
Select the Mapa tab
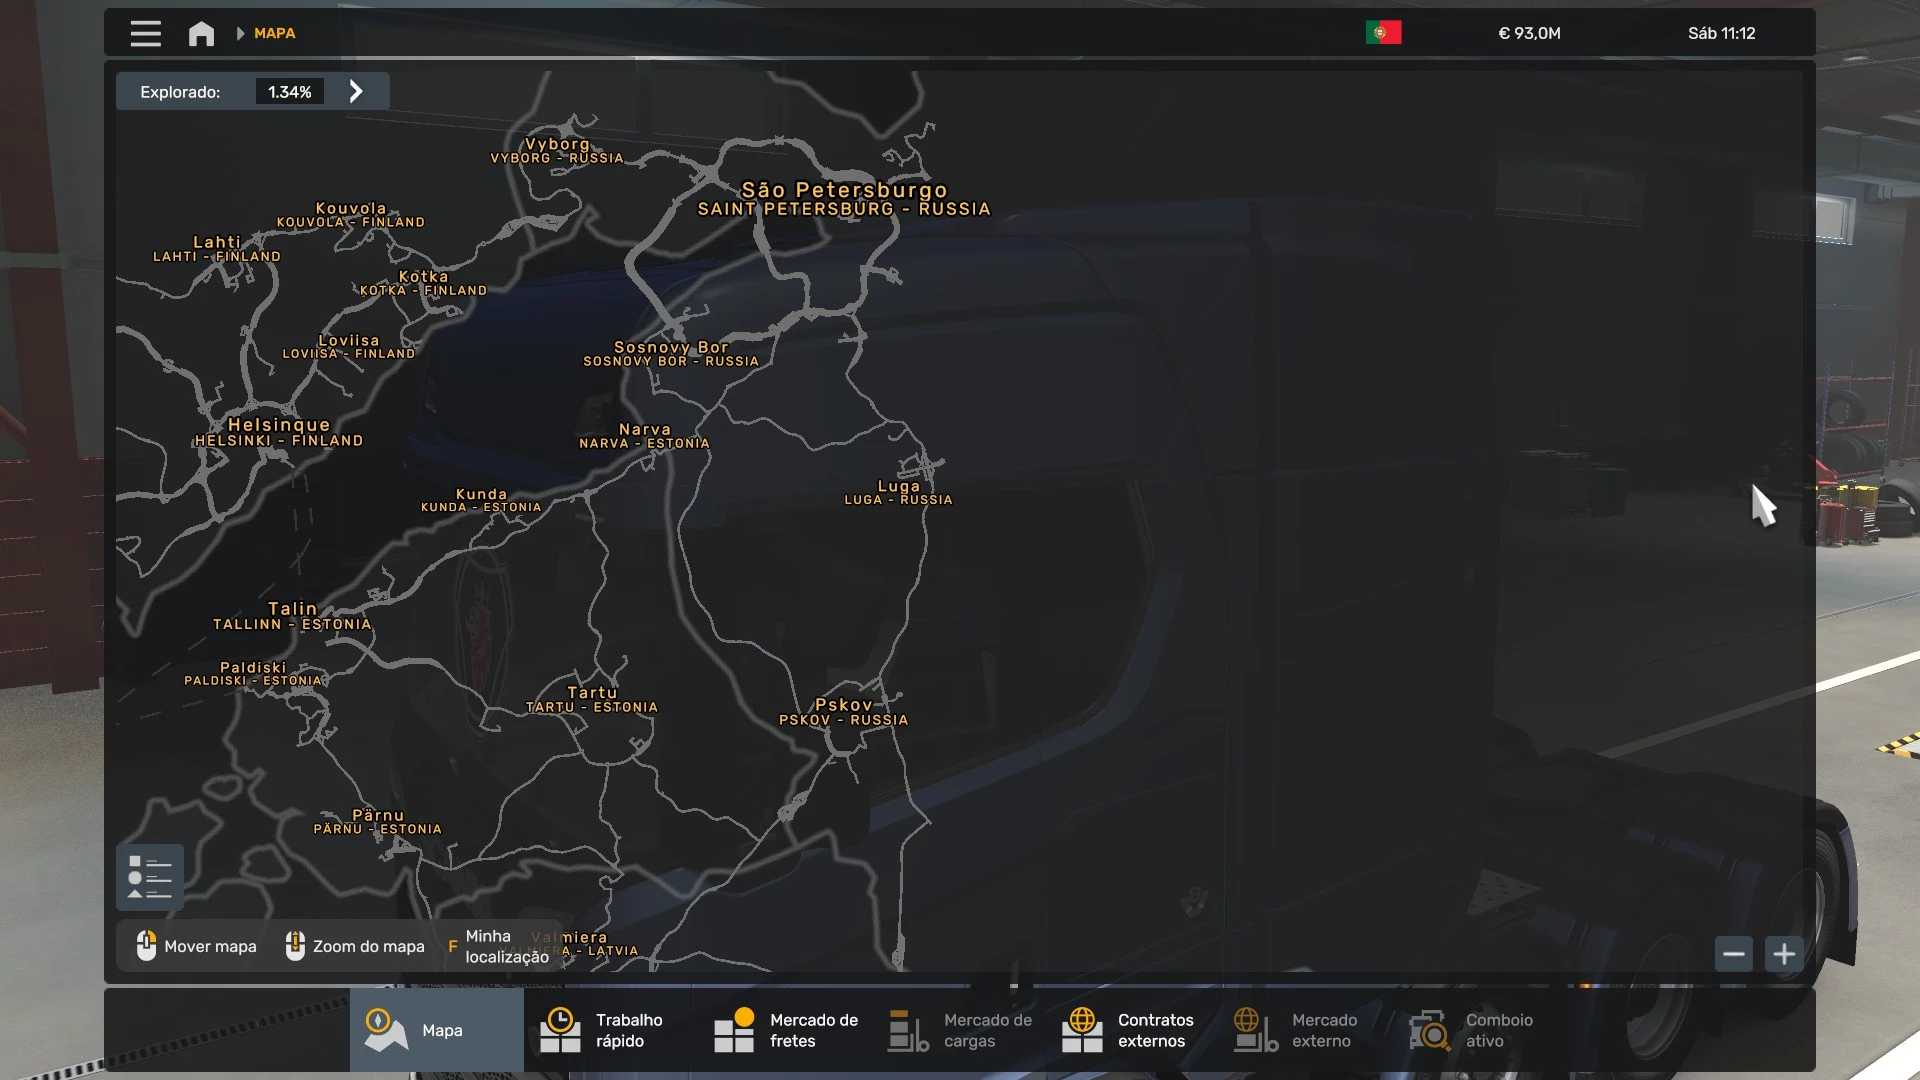pos(436,1030)
